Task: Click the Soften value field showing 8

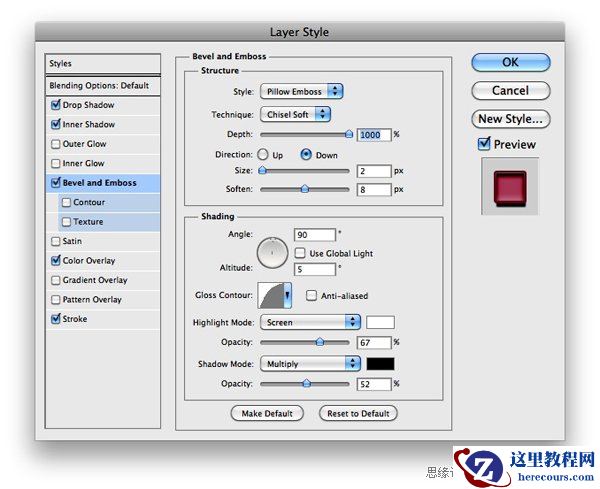Action: pyautogui.click(x=374, y=189)
